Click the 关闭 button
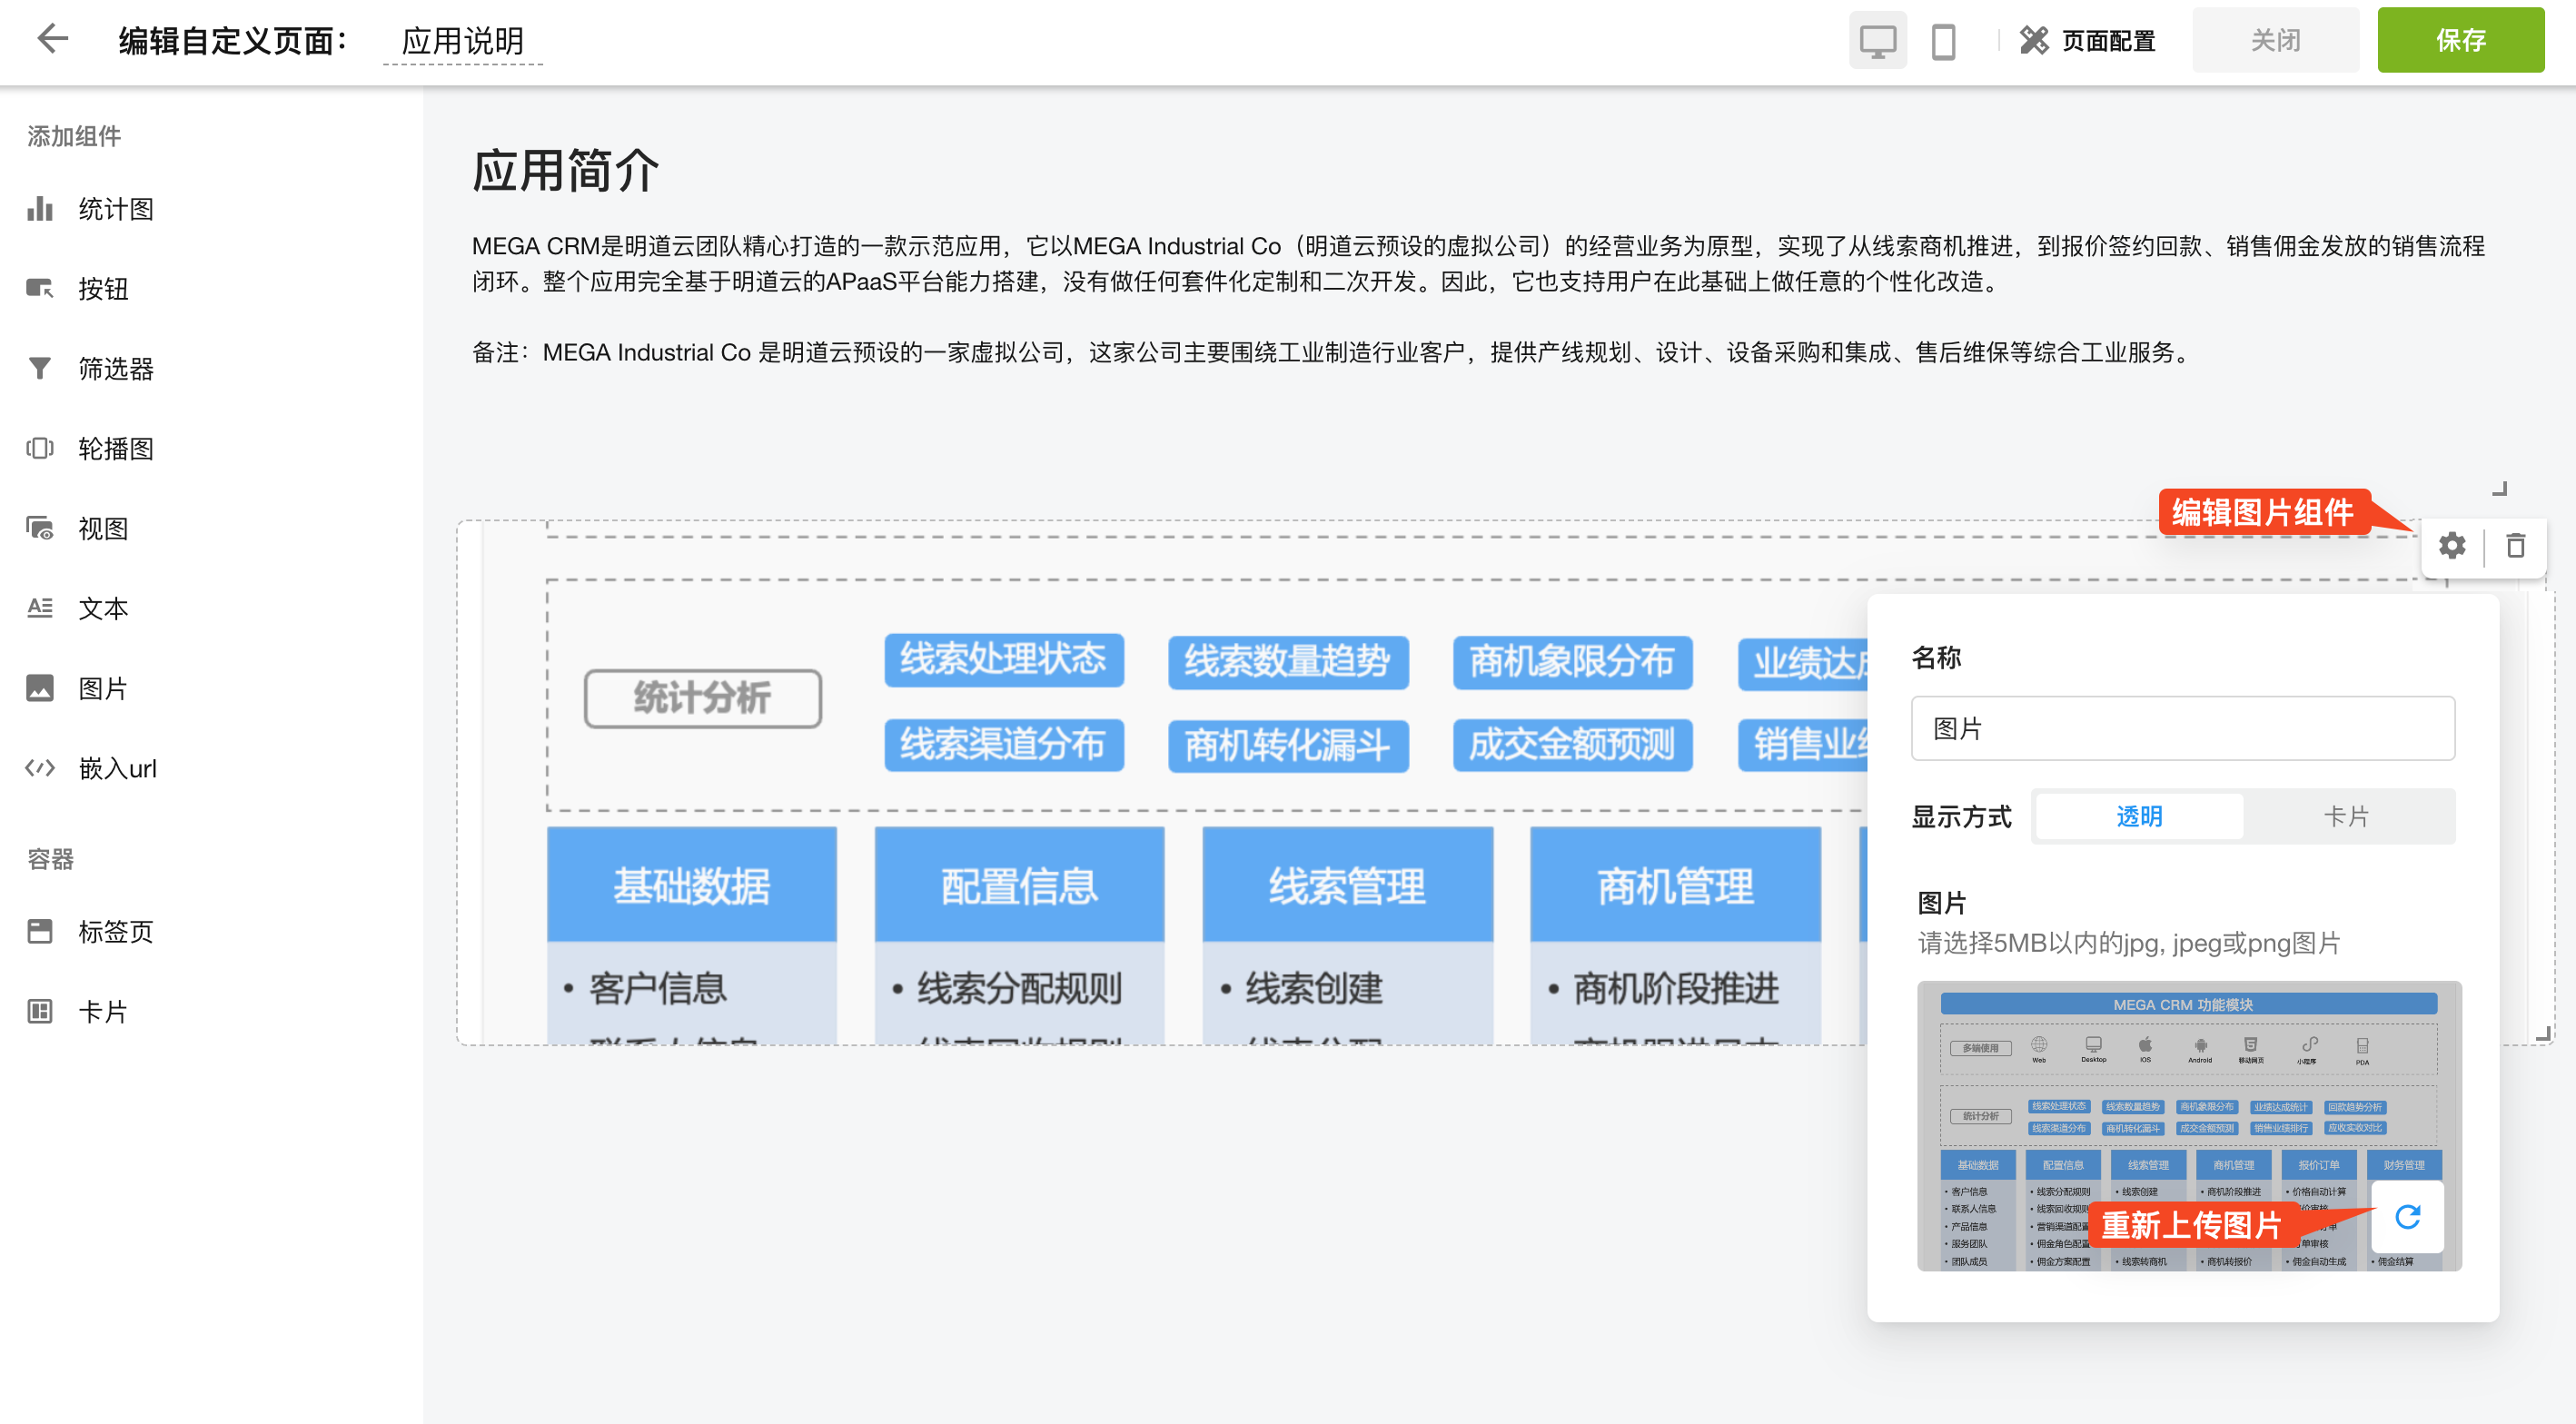2576x1424 pixels. click(x=2275, y=41)
